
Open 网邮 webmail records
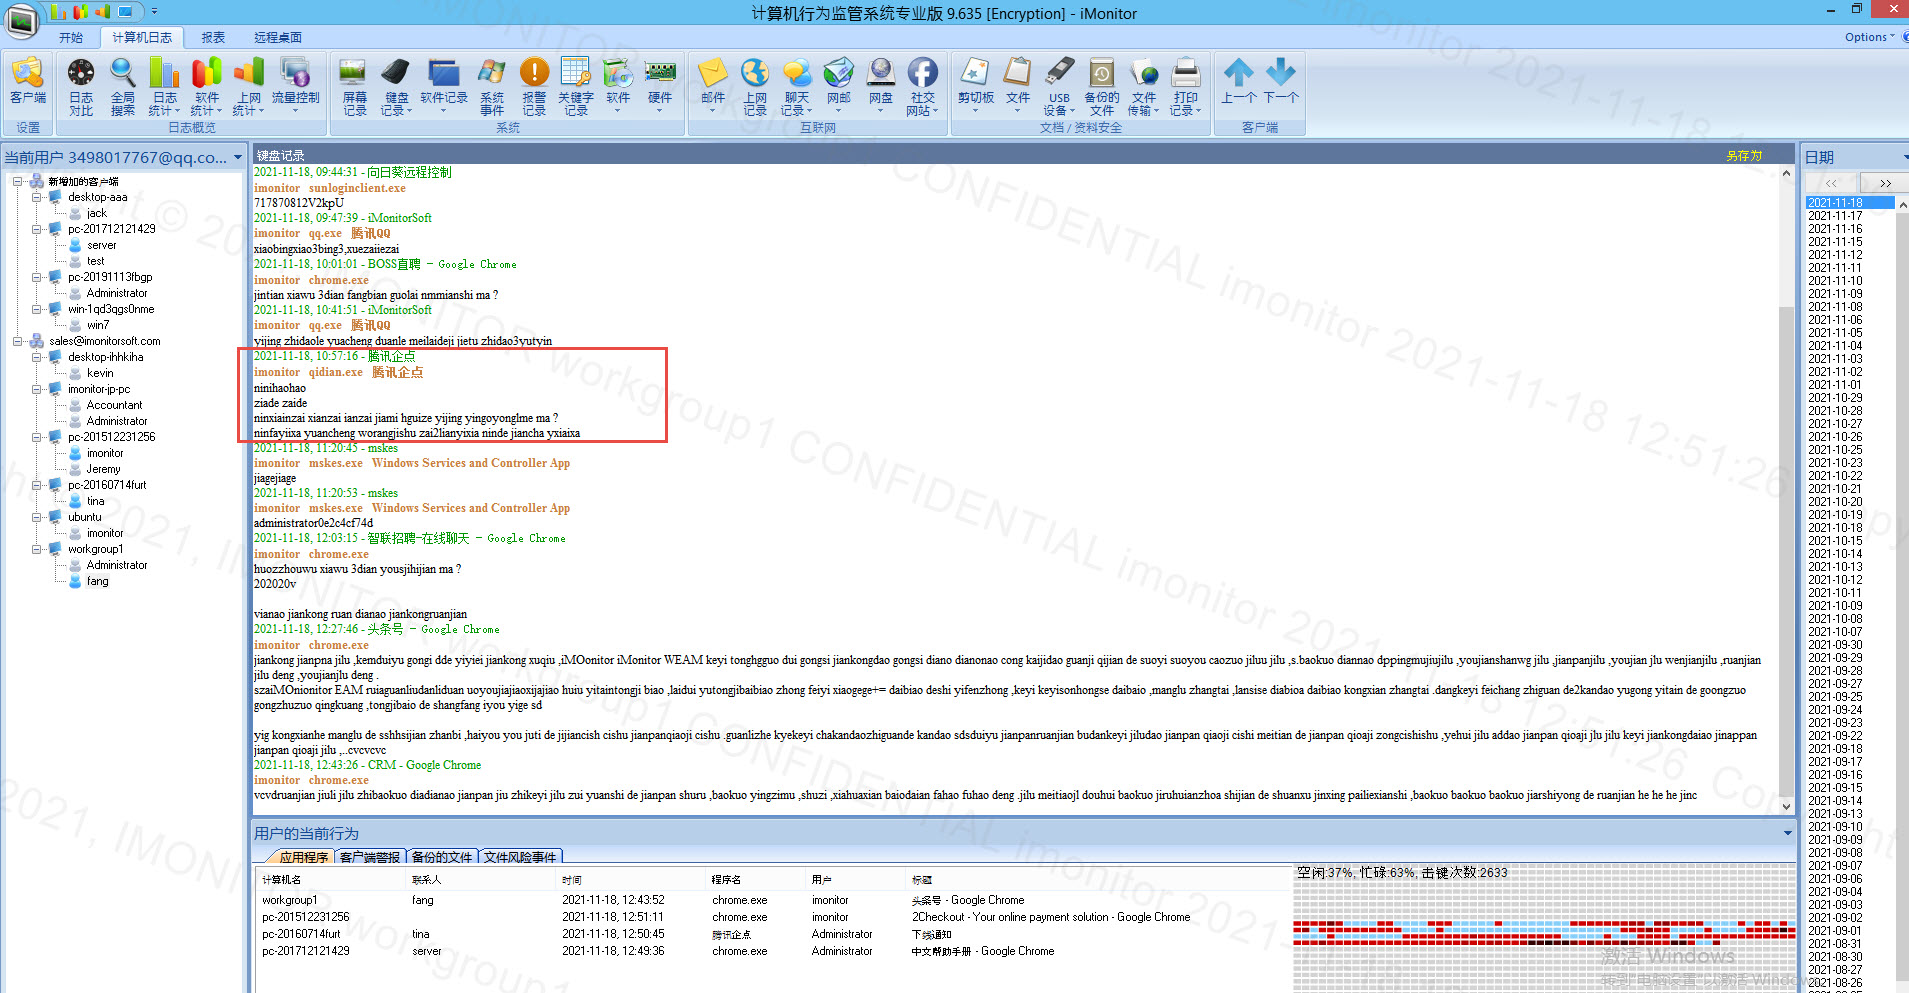(x=839, y=86)
